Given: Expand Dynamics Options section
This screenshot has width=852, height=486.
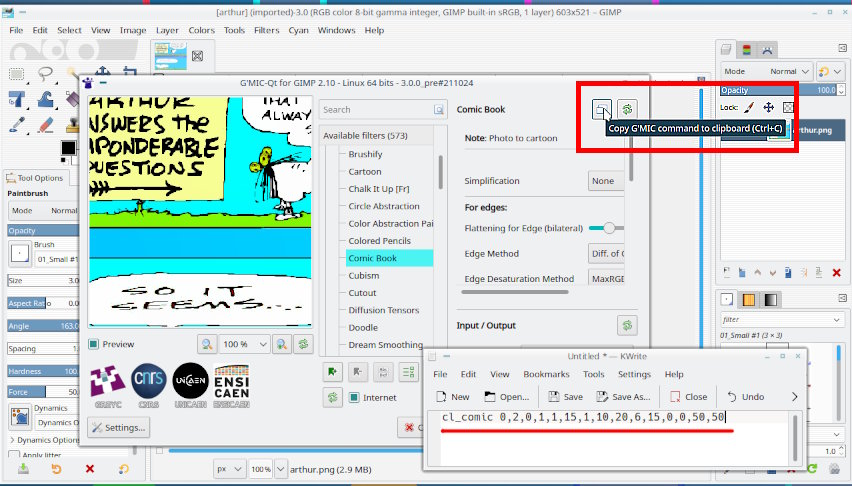Looking at the screenshot, I should (x=12, y=440).
